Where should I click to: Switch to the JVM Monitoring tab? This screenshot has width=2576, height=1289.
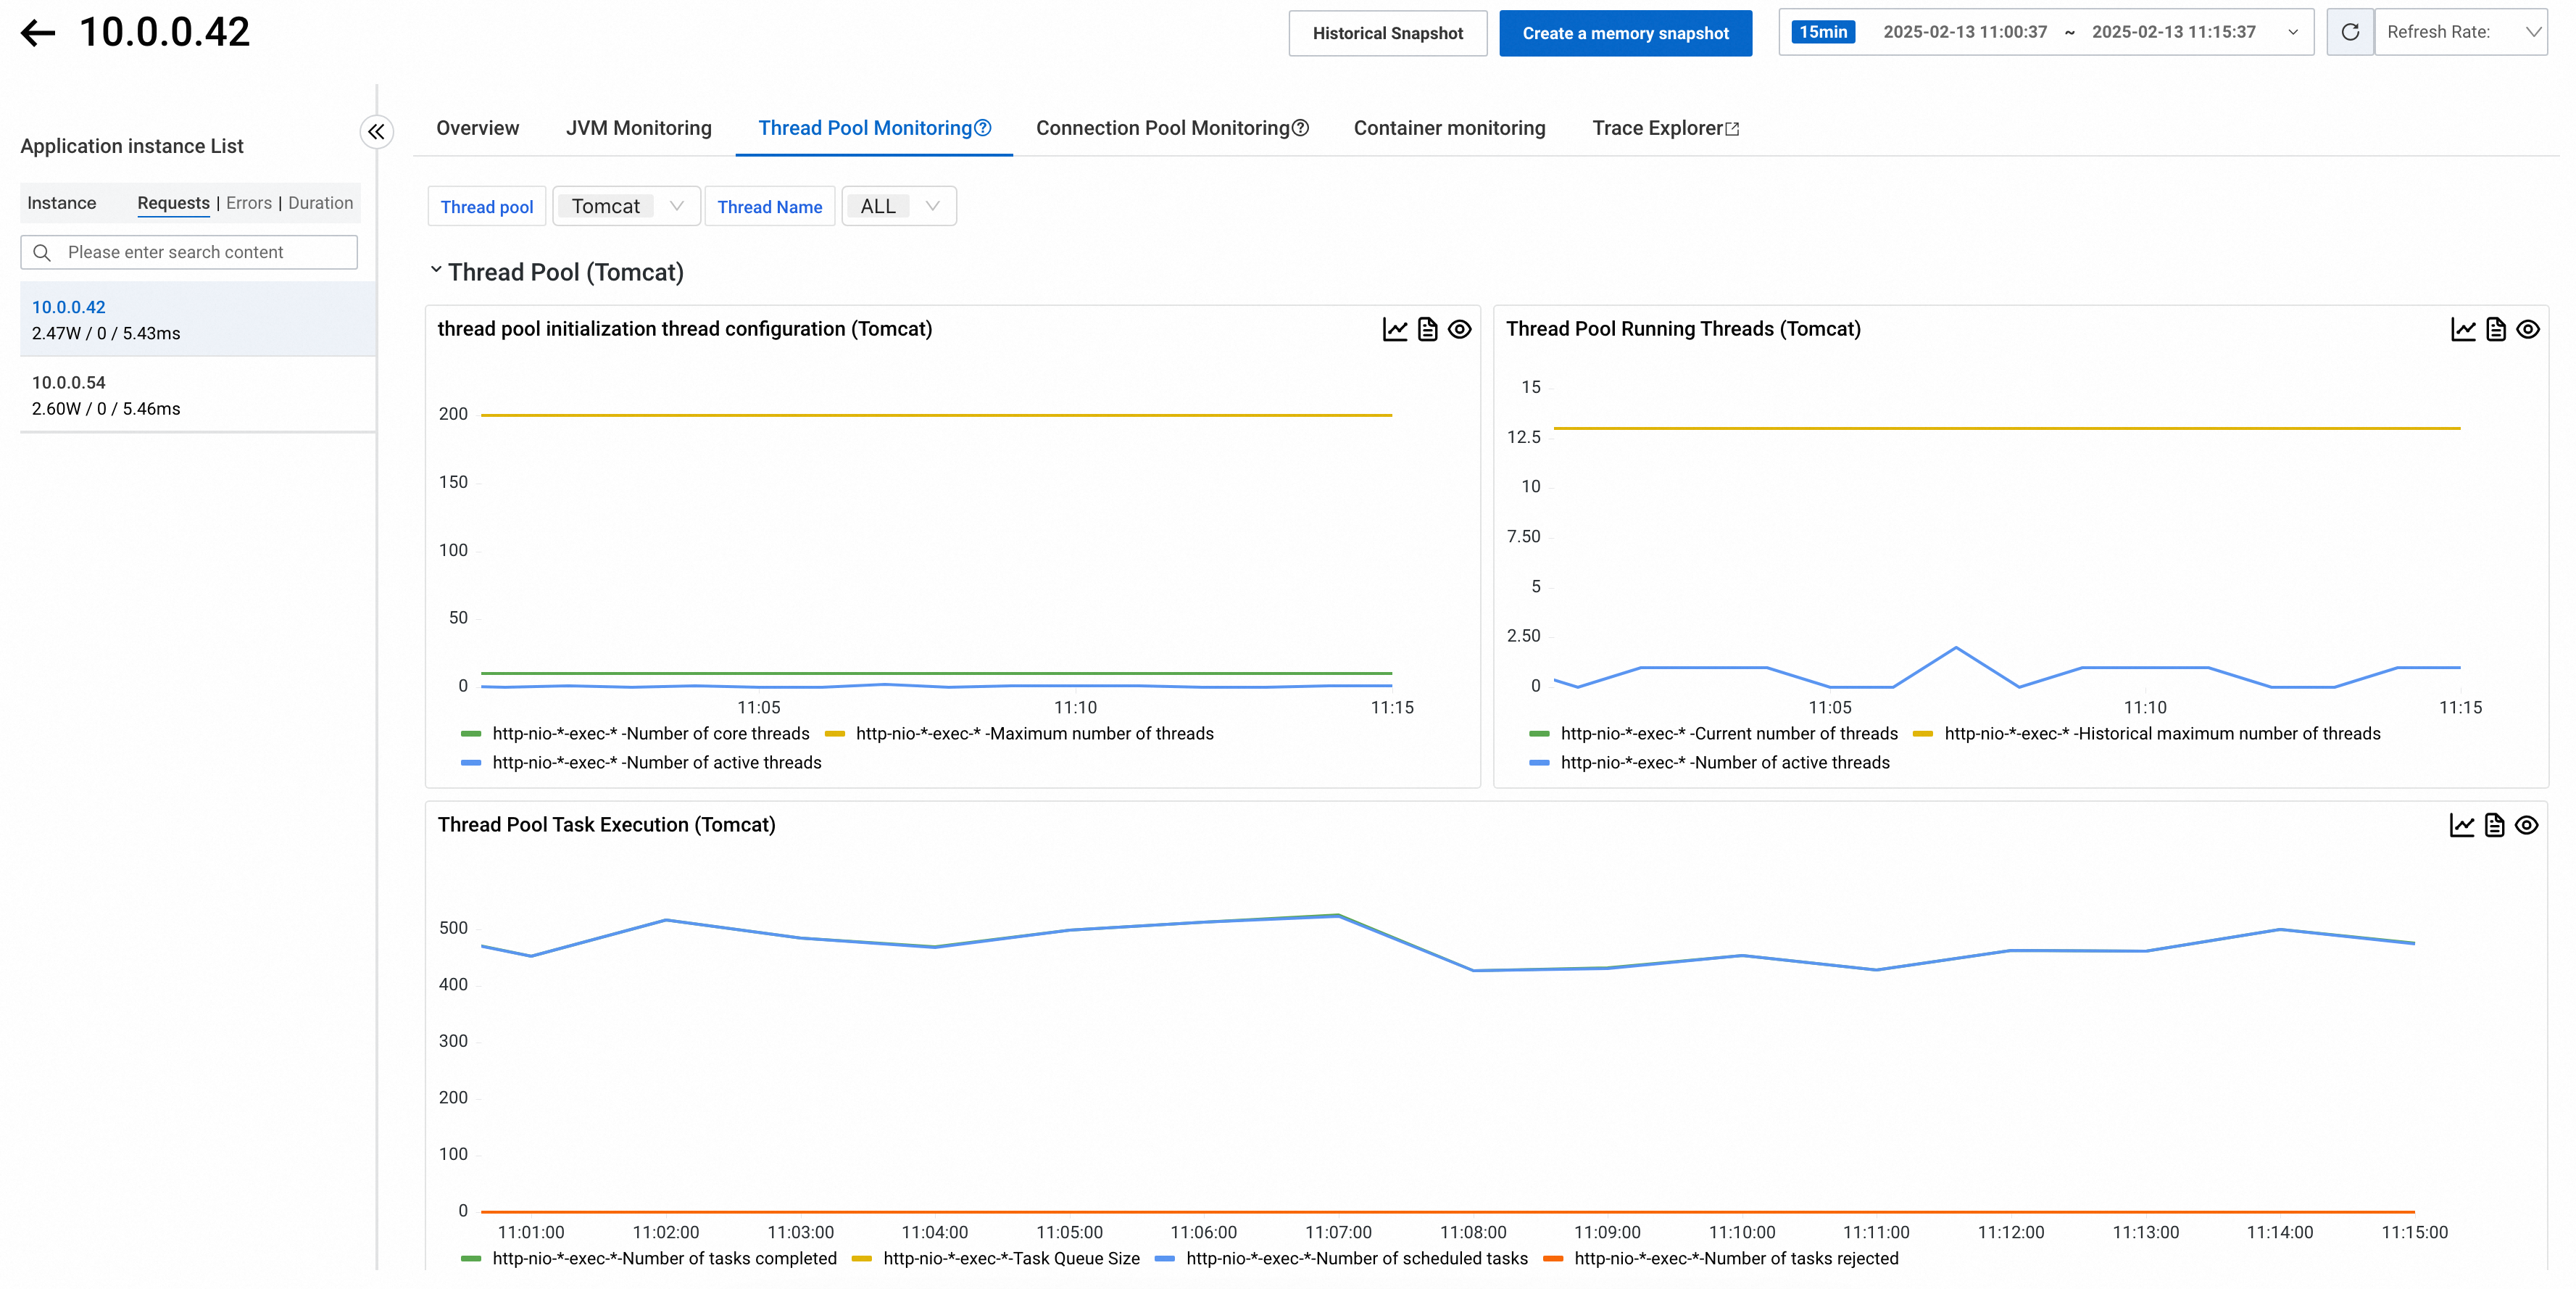[x=638, y=128]
